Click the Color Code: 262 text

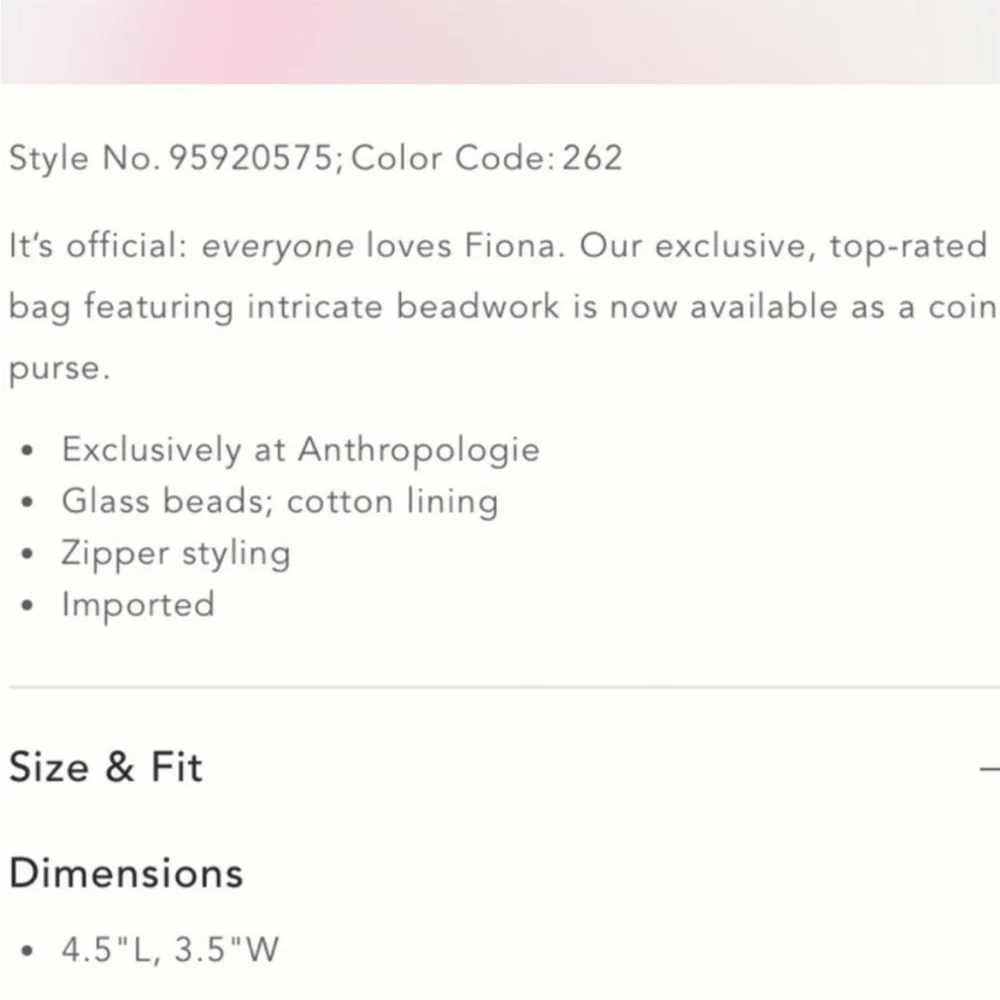click(x=486, y=158)
